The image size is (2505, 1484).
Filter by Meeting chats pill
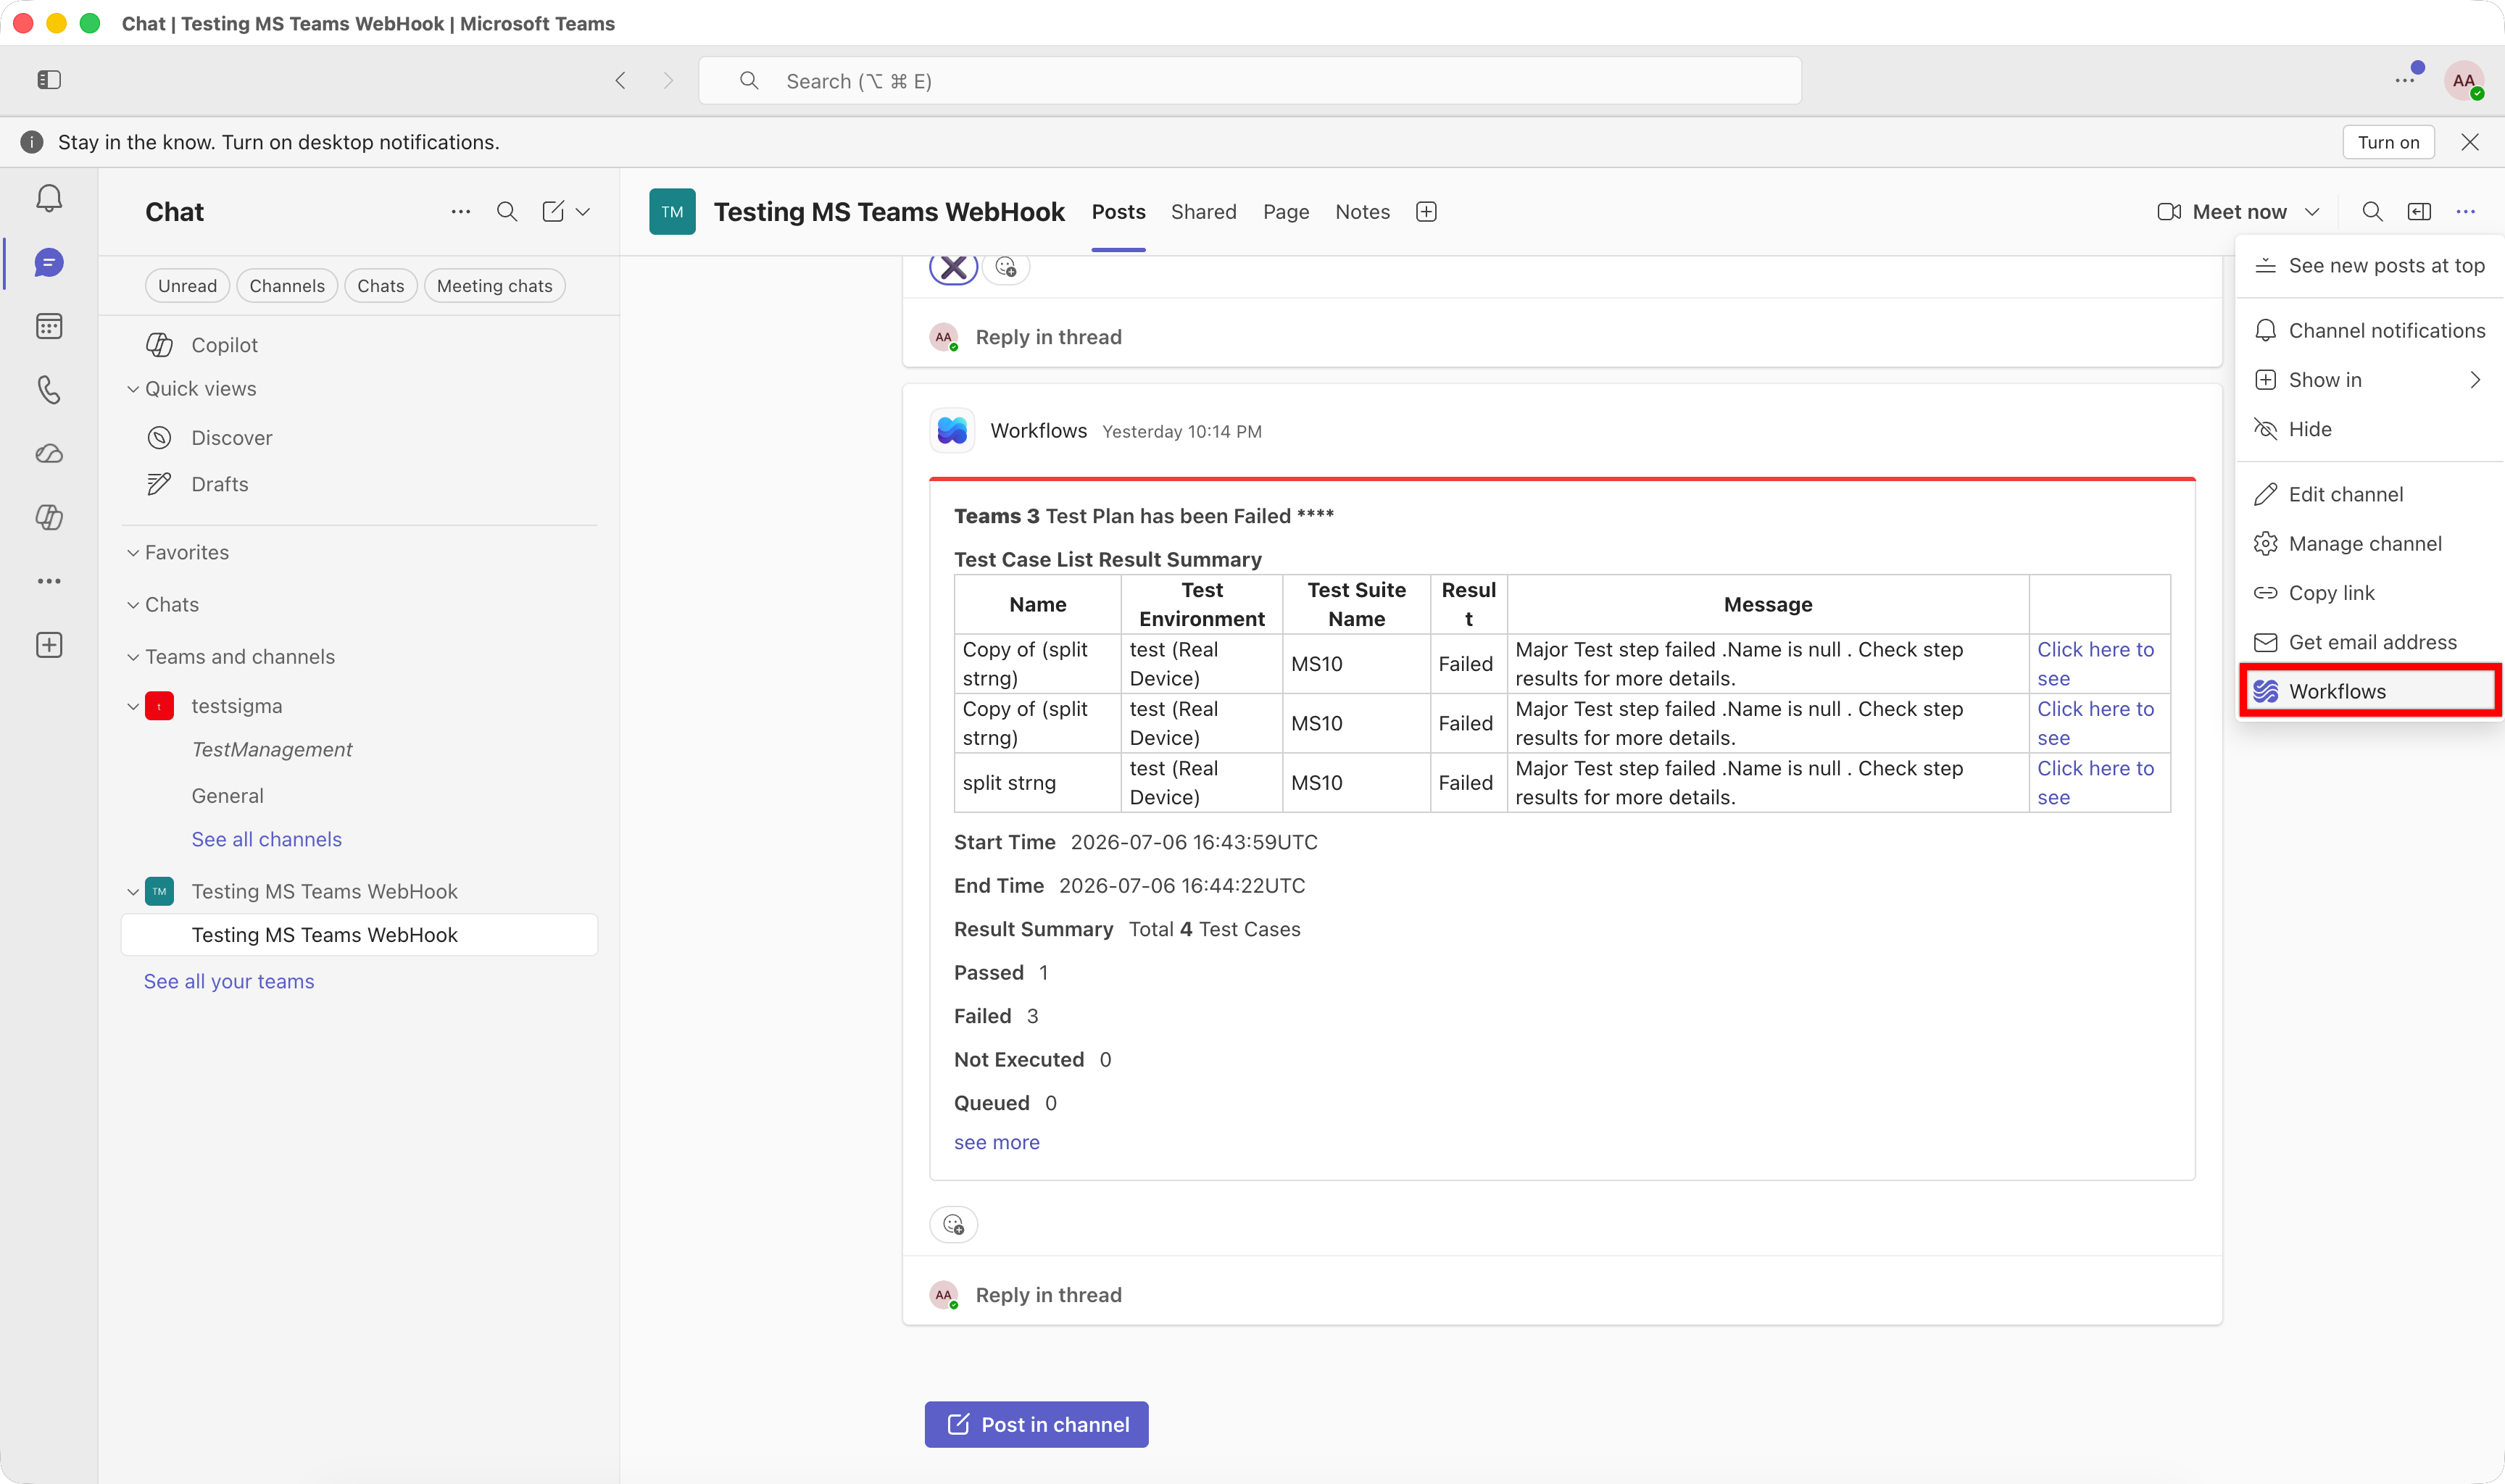pos(494,286)
